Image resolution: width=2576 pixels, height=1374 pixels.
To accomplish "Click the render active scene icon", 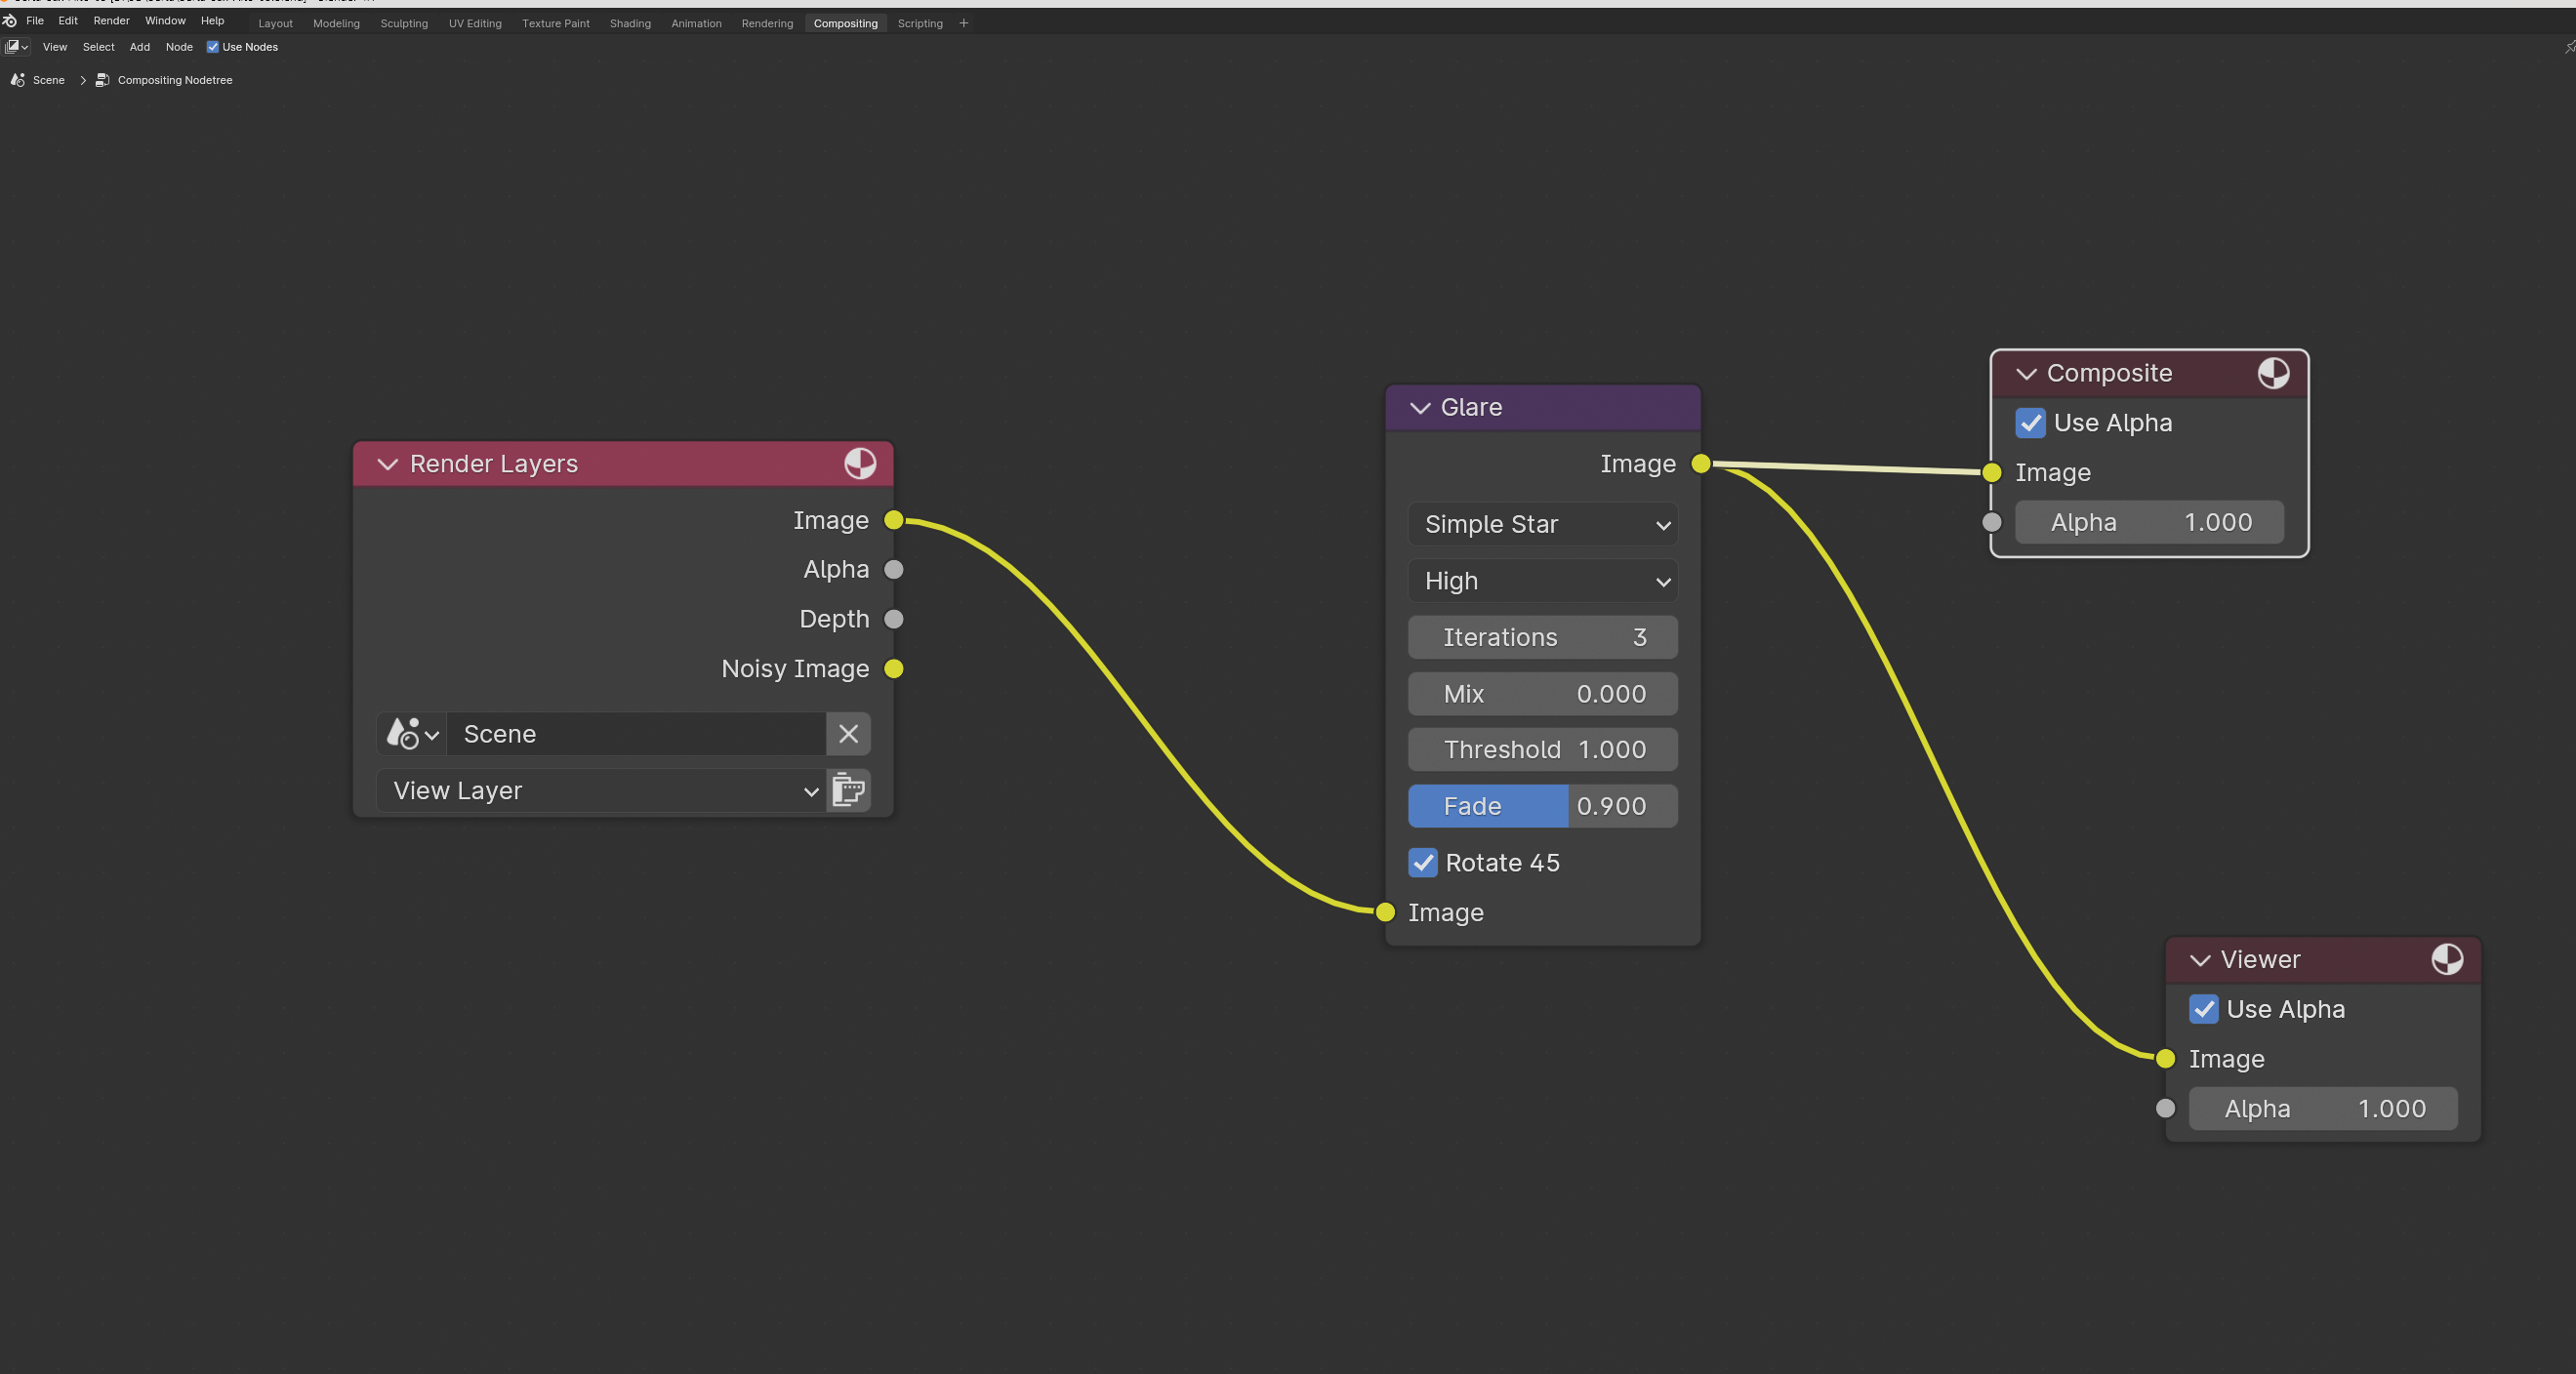I will point(848,790).
